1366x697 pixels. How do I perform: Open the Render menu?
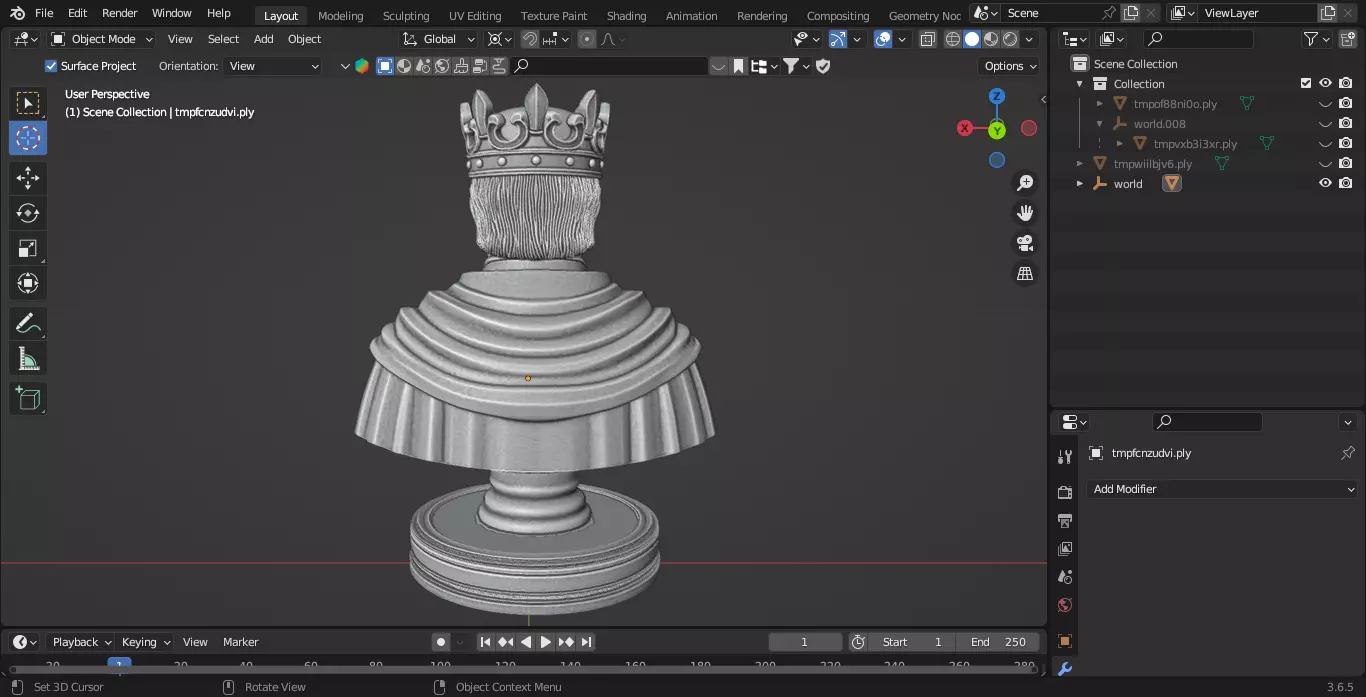[x=120, y=13]
